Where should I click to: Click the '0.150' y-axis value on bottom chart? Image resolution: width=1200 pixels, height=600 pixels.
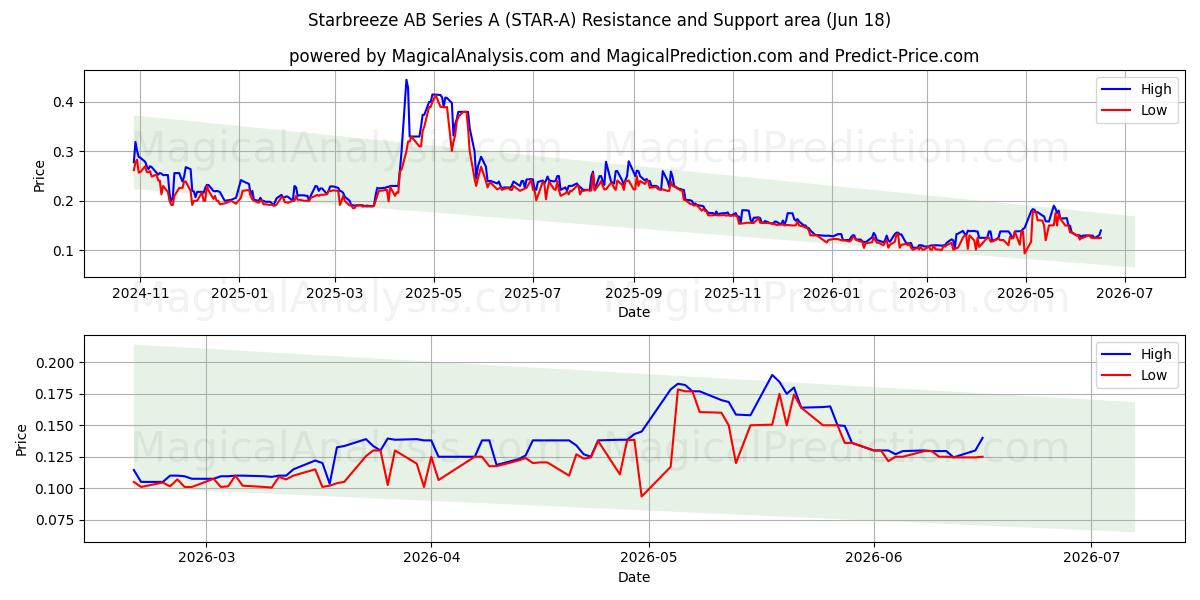point(57,426)
